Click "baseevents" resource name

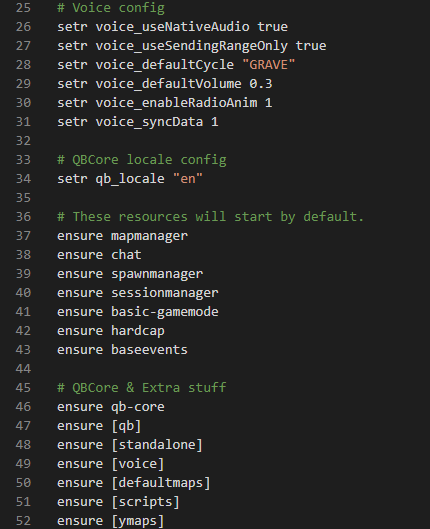click(149, 350)
